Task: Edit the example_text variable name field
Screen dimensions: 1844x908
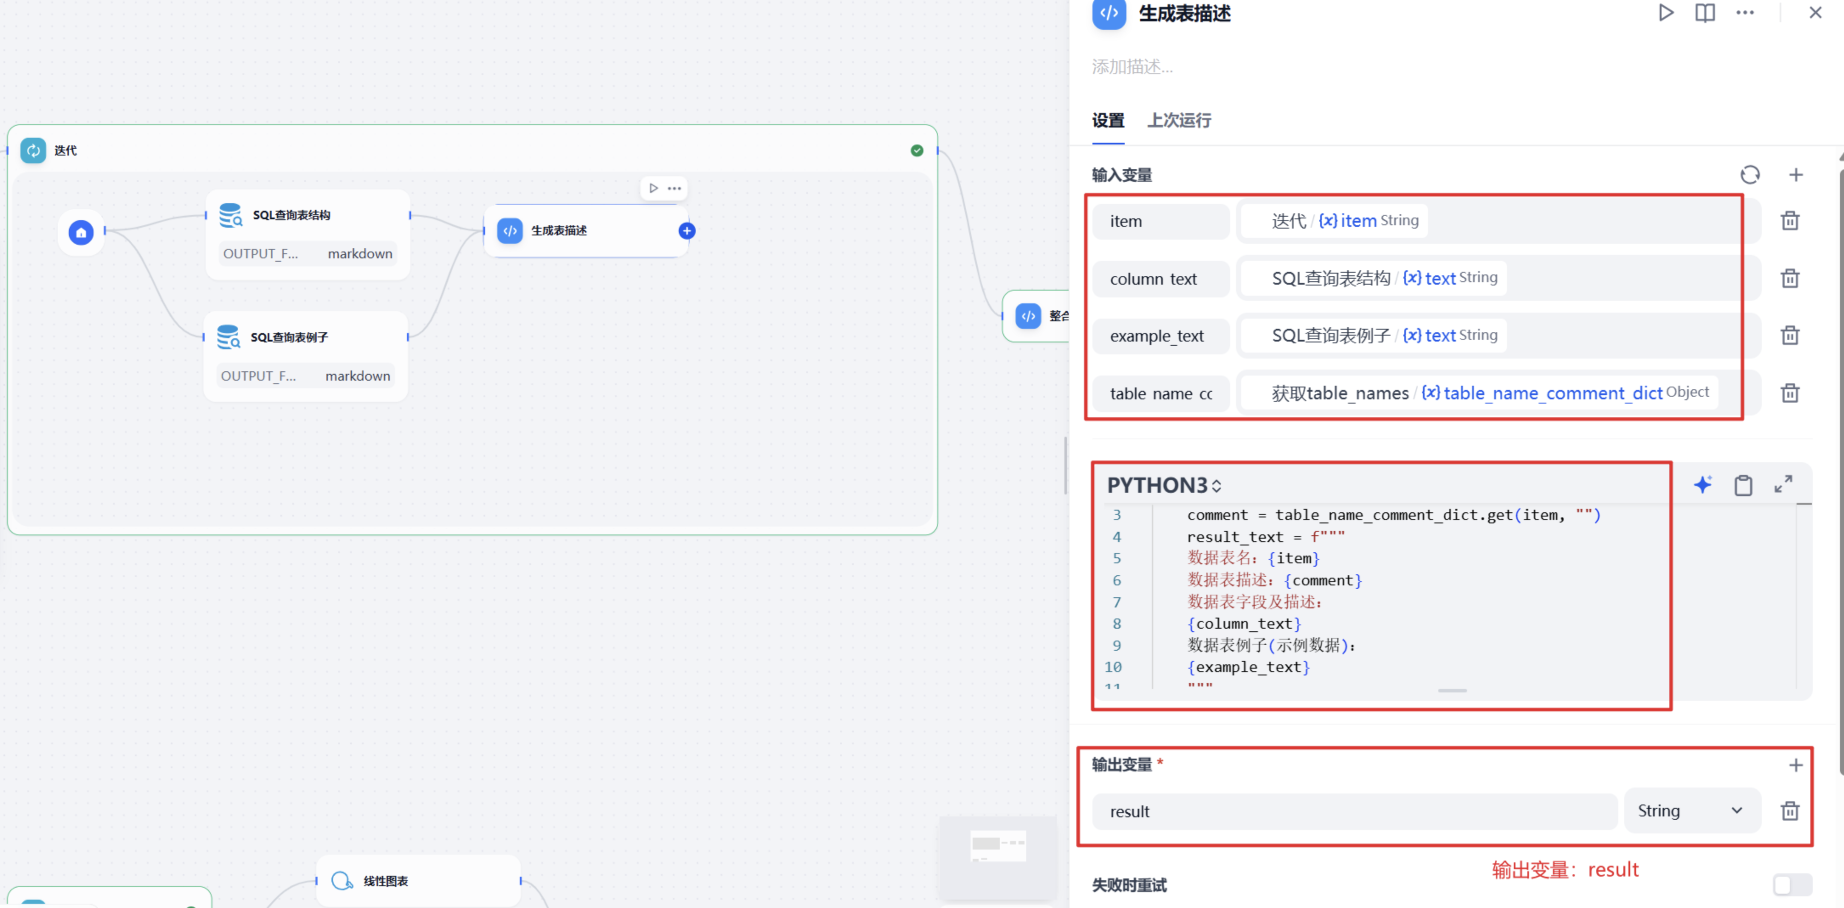Action: [x=1160, y=336]
